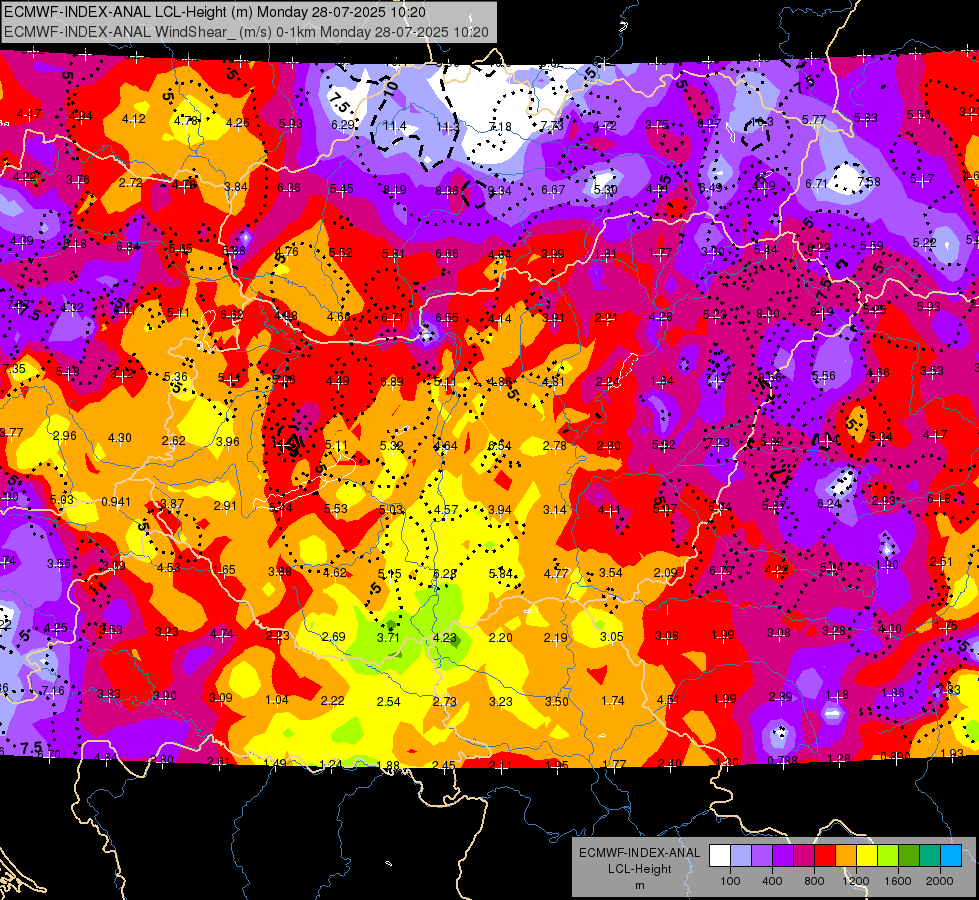The image size is (979, 900).
Task: Select the vivid purple legend swatch after 400
Action: pos(783,856)
